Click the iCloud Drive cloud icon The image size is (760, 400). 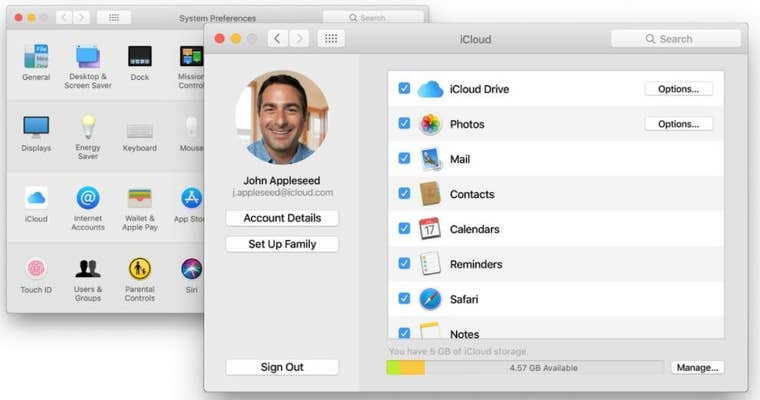(x=430, y=89)
